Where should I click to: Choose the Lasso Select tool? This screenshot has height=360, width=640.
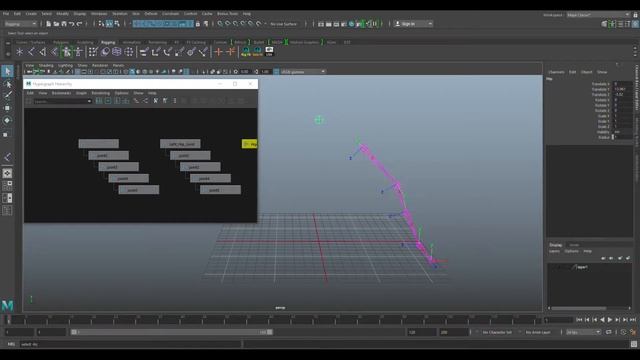pos(7,84)
